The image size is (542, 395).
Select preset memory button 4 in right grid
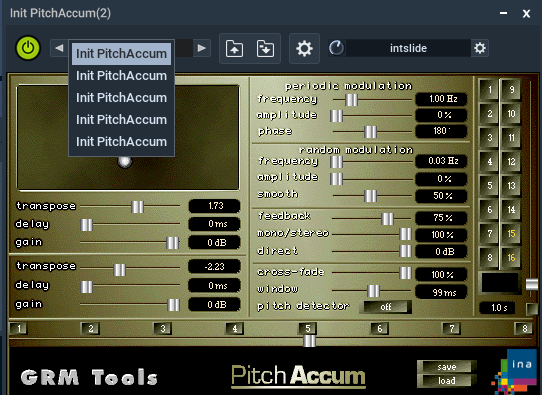point(489,161)
